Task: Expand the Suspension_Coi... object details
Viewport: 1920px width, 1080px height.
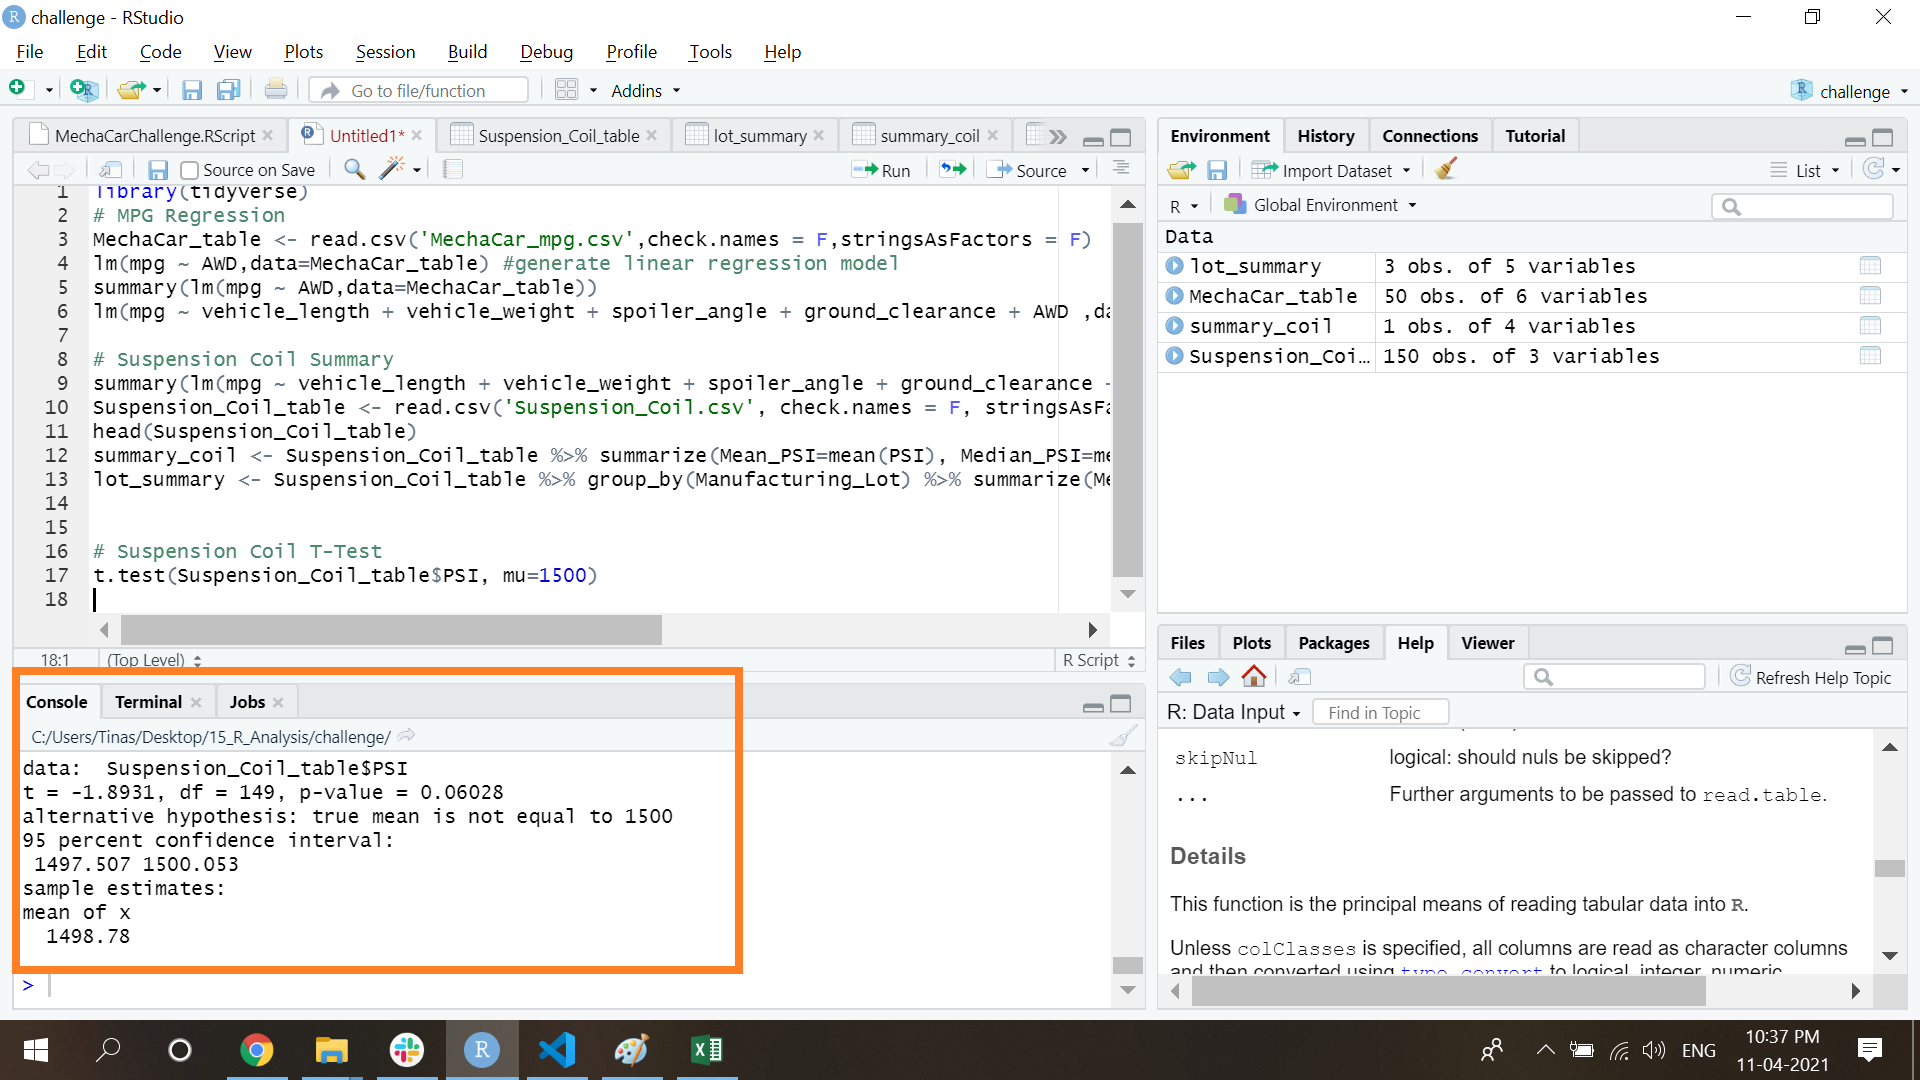Action: pyautogui.click(x=1174, y=356)
